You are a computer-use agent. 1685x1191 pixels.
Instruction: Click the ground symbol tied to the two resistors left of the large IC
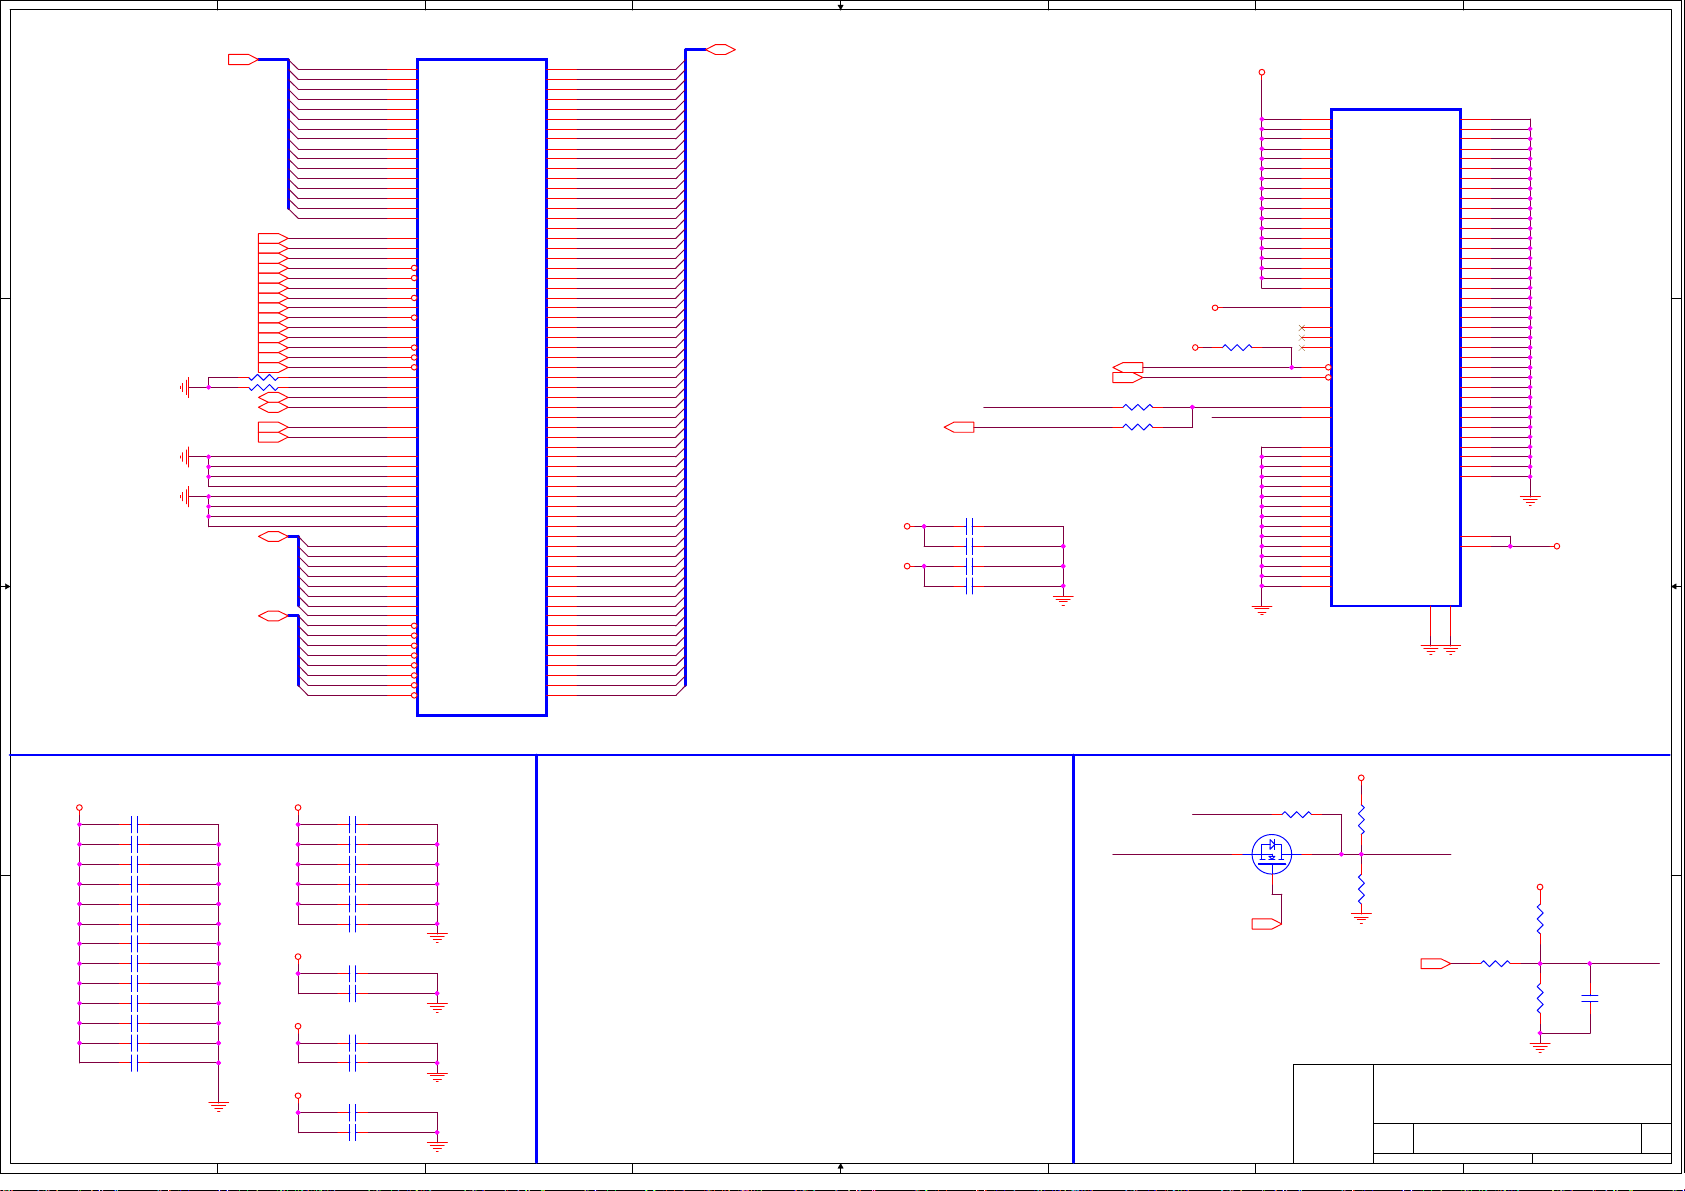186,387
